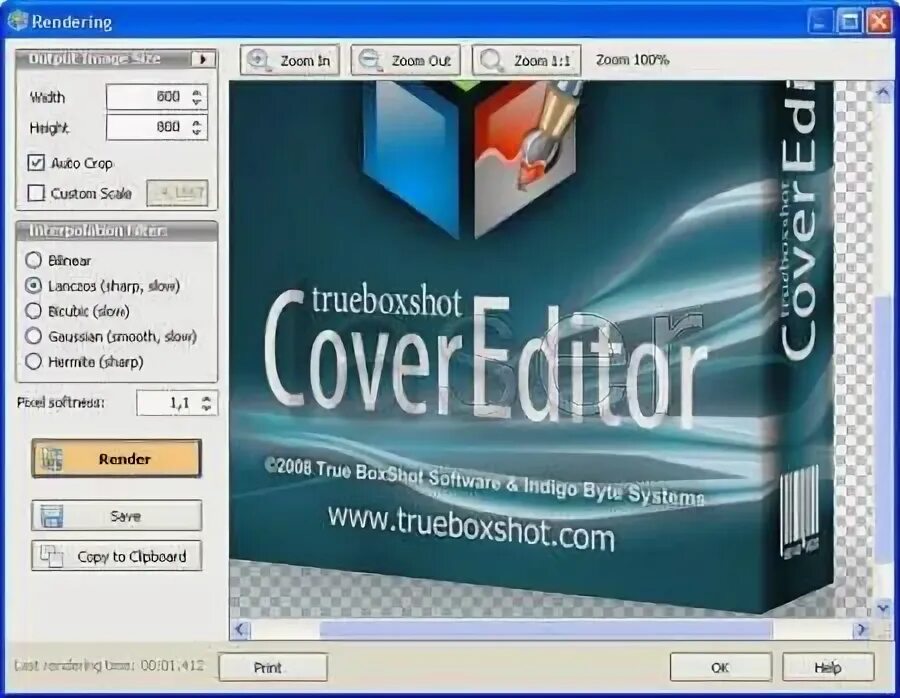The image size is (900, 698).
Task: Click the Copy to Clipboard text
Action: point(131,556)
